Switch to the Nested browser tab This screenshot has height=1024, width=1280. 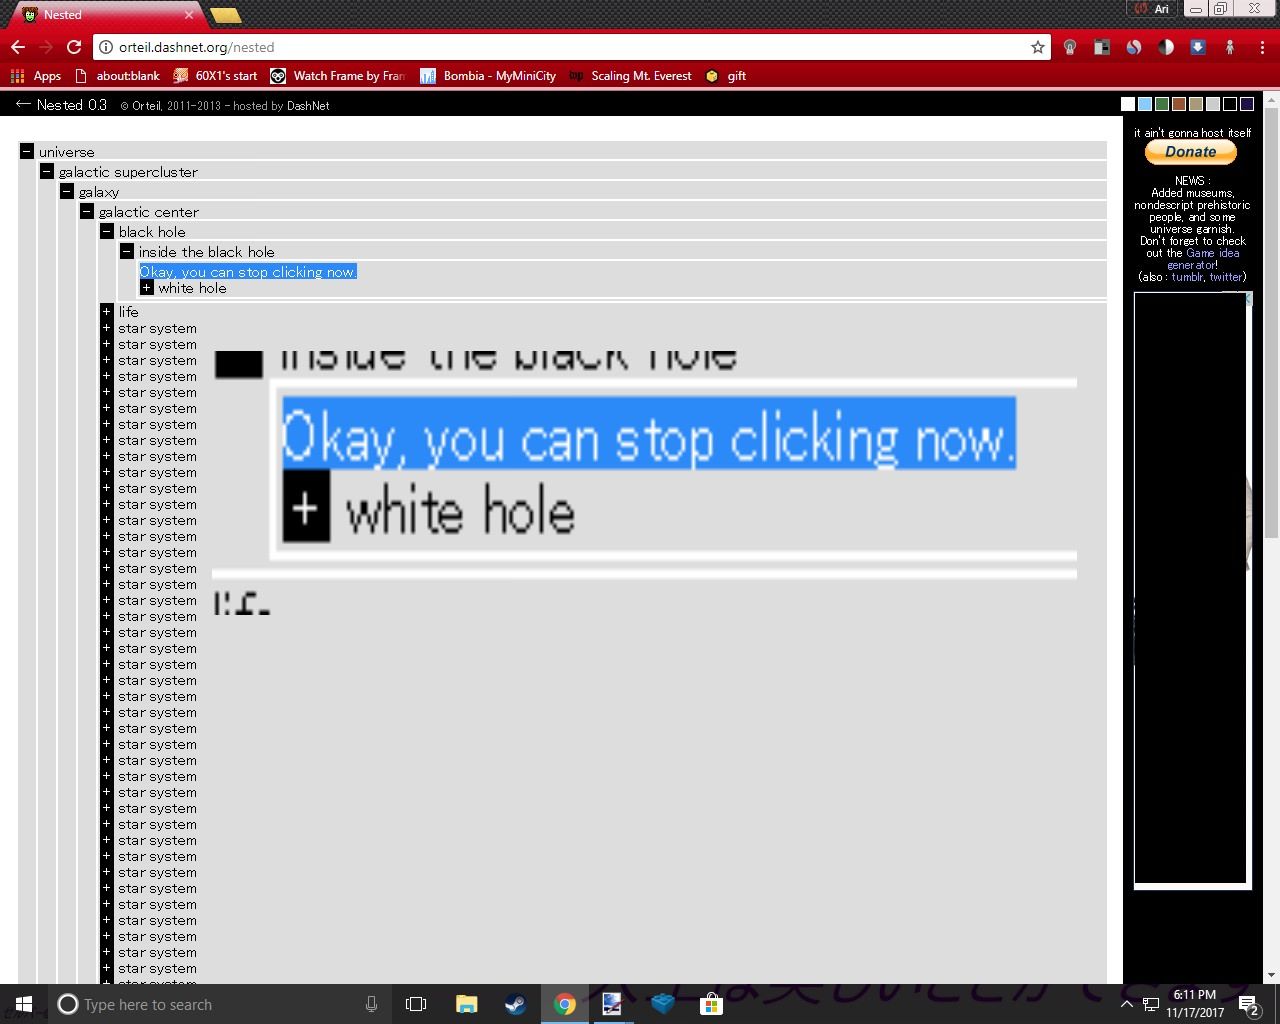coord(100,15)
